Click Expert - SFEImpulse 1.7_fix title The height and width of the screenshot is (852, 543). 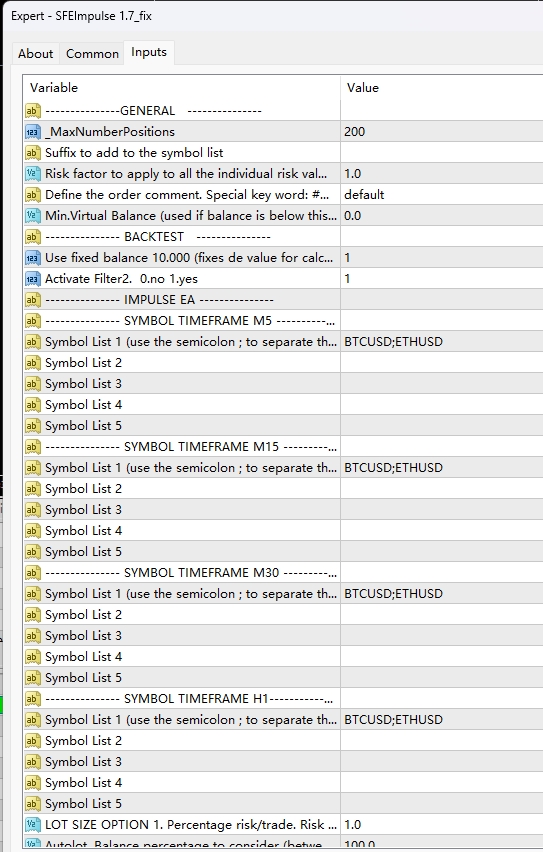82,16
